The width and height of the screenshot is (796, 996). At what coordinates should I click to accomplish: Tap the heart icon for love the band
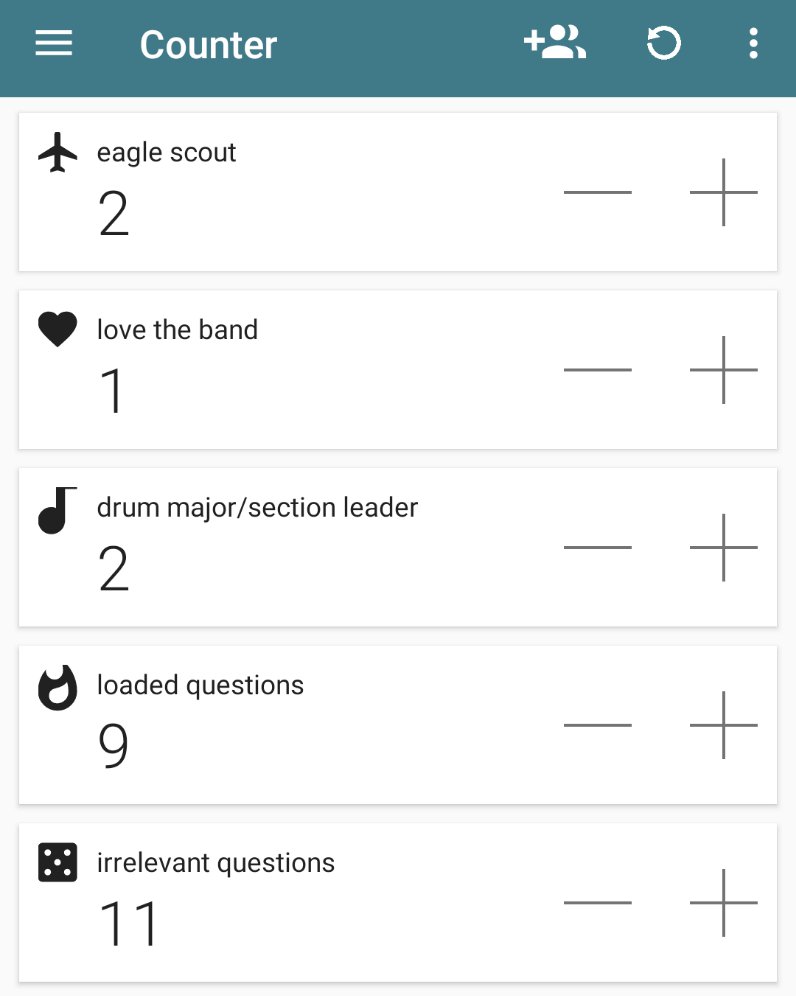coord(57,329)
